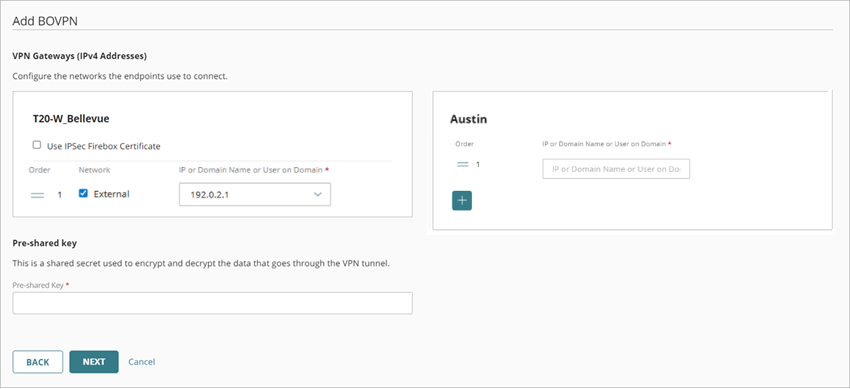Image resolution: width=850 pixels, height=389 pixels.
Task: Select the Austin gateway title
Action: [x=468, y=119]
